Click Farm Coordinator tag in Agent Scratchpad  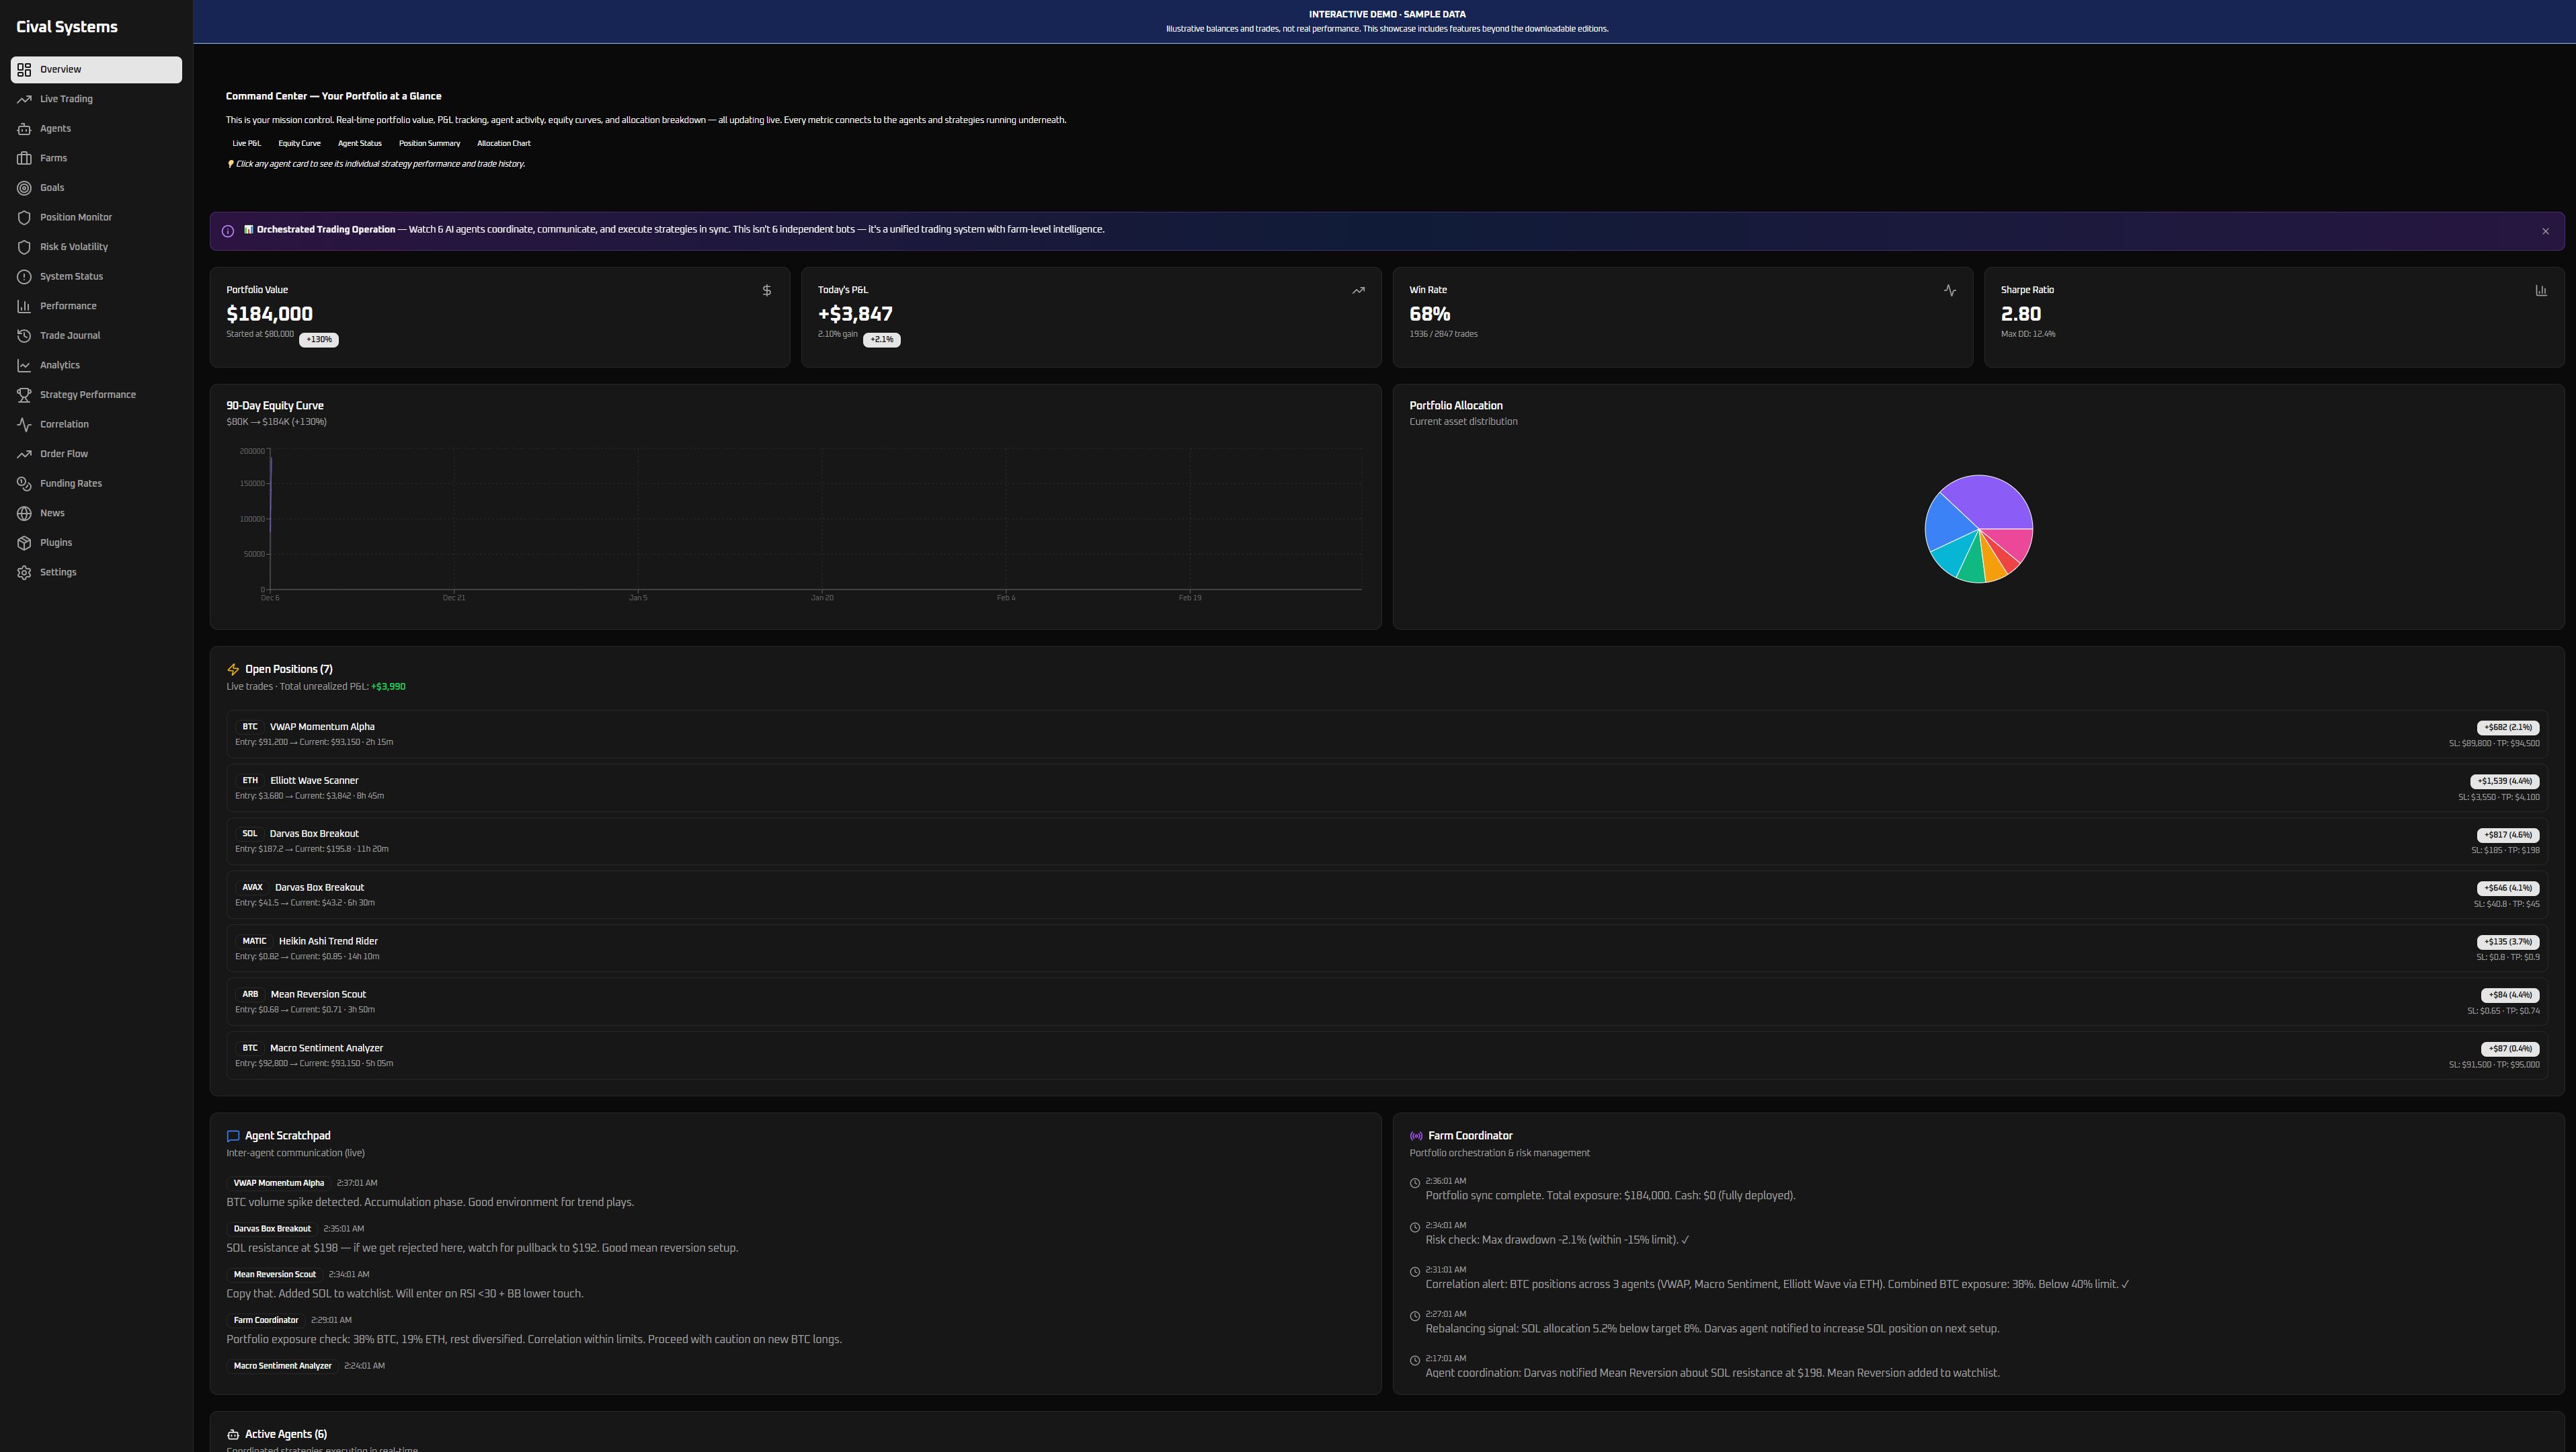(x=266, y=1320)
